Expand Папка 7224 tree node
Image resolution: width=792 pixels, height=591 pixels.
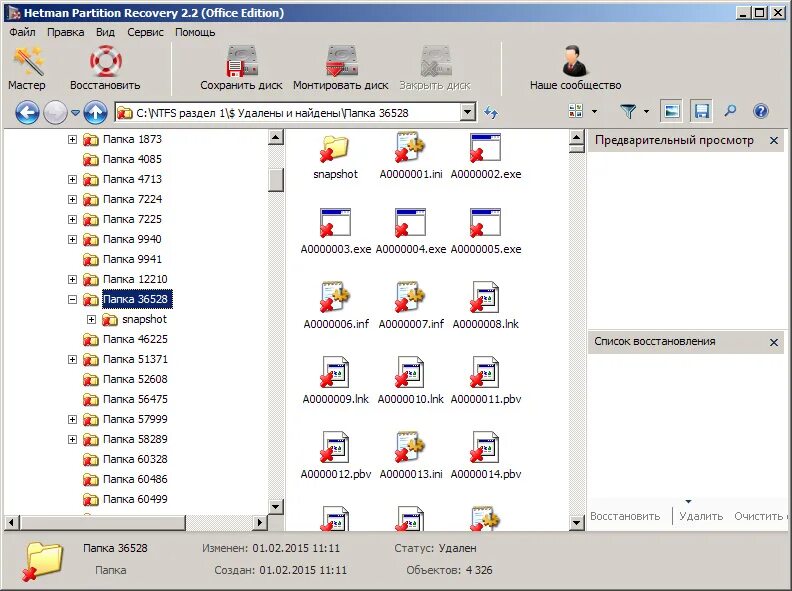tap(72, 200)
